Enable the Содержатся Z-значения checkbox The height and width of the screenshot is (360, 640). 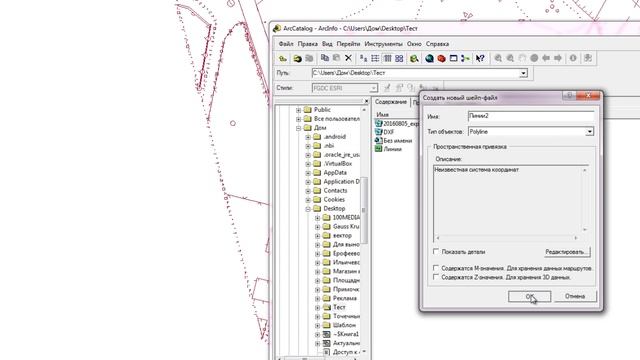click(x=436, y=277)
